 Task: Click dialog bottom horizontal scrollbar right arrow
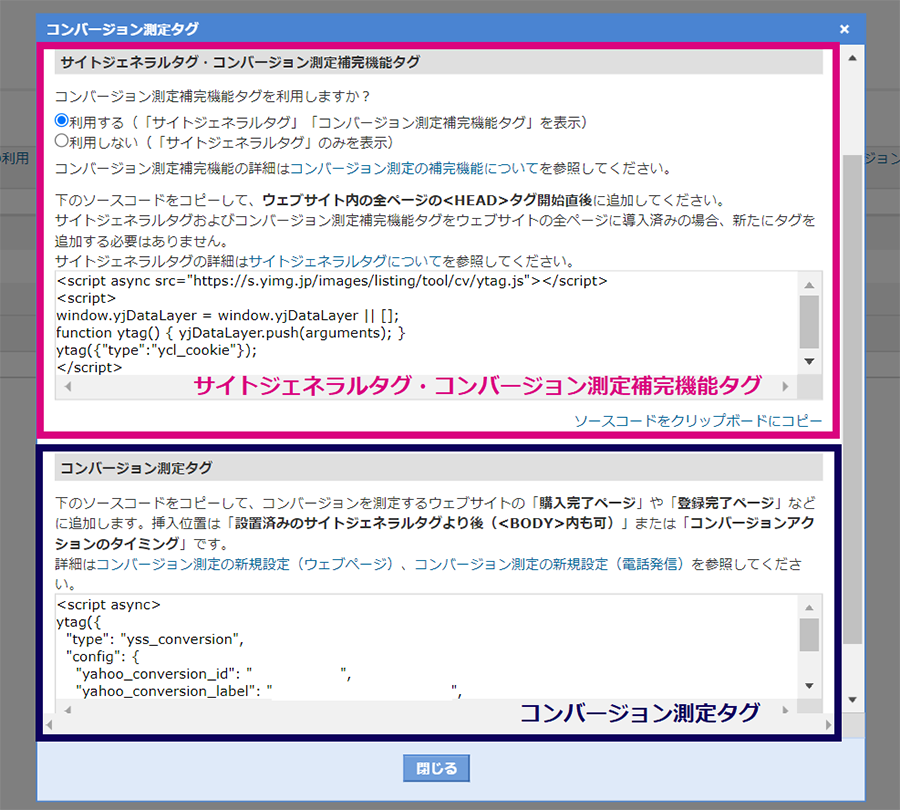point(828,725)
